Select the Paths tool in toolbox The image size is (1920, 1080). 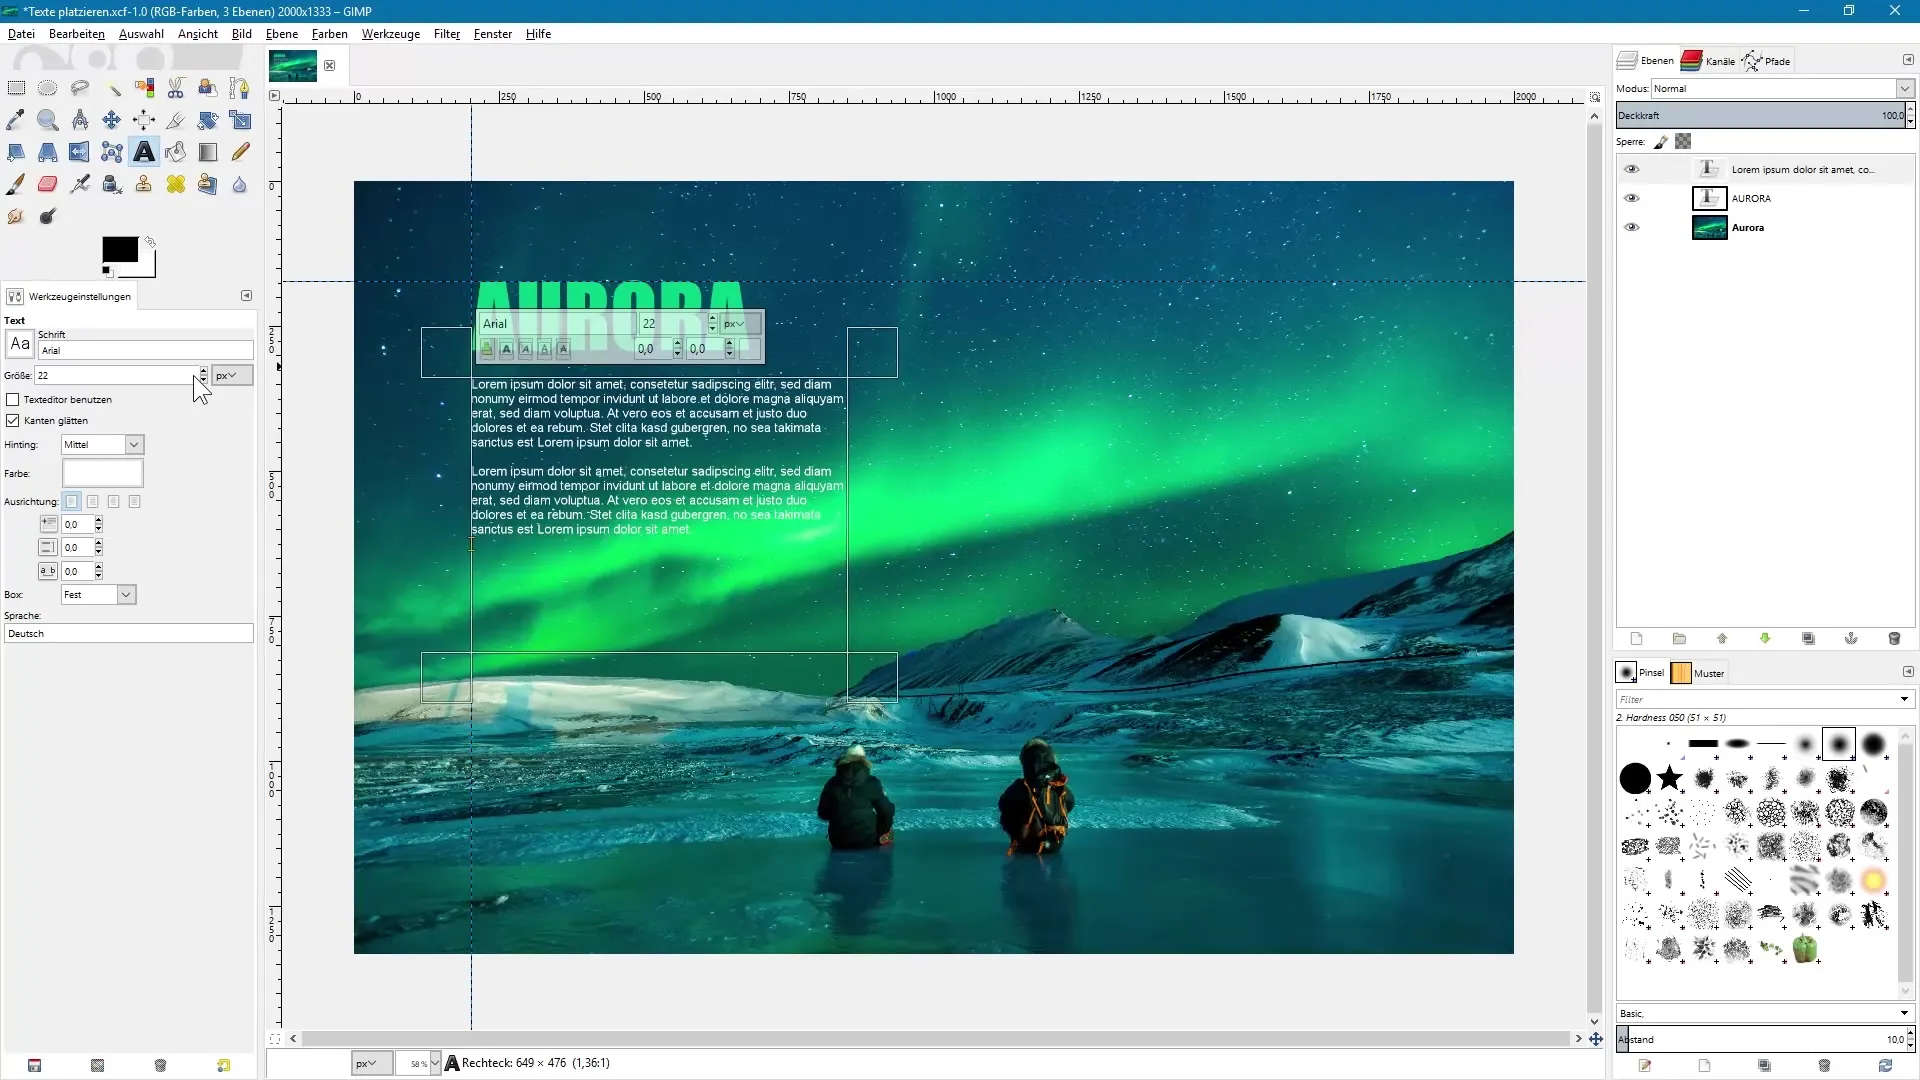[240, 88]
